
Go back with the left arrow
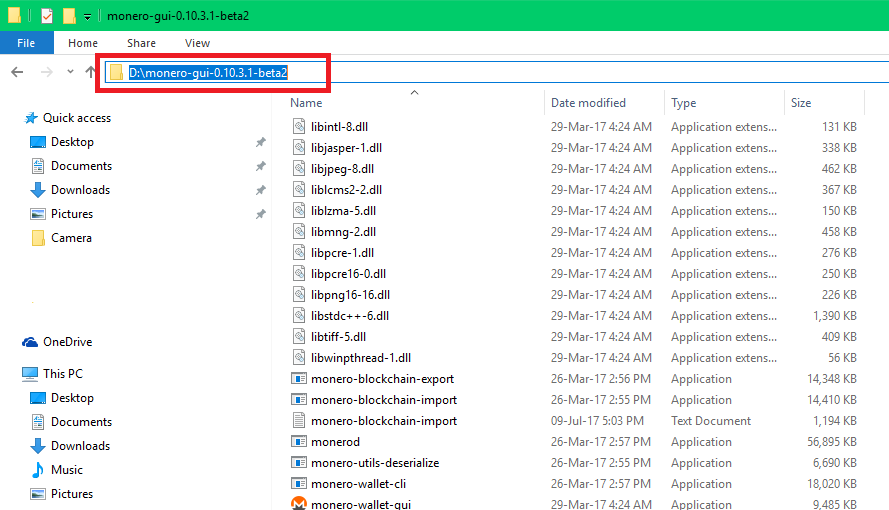tap(18, 72)
